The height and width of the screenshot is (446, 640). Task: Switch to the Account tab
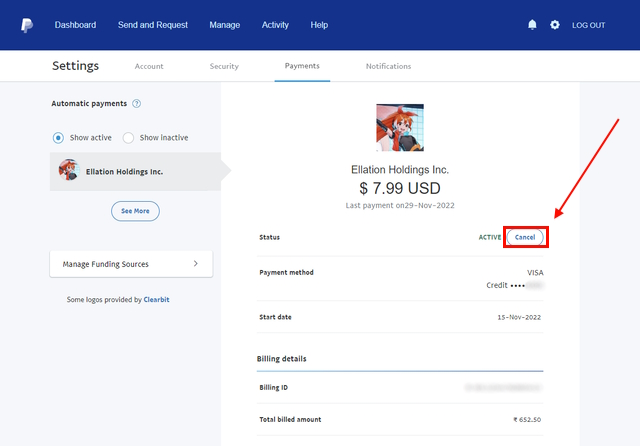(x=149, y=66)
